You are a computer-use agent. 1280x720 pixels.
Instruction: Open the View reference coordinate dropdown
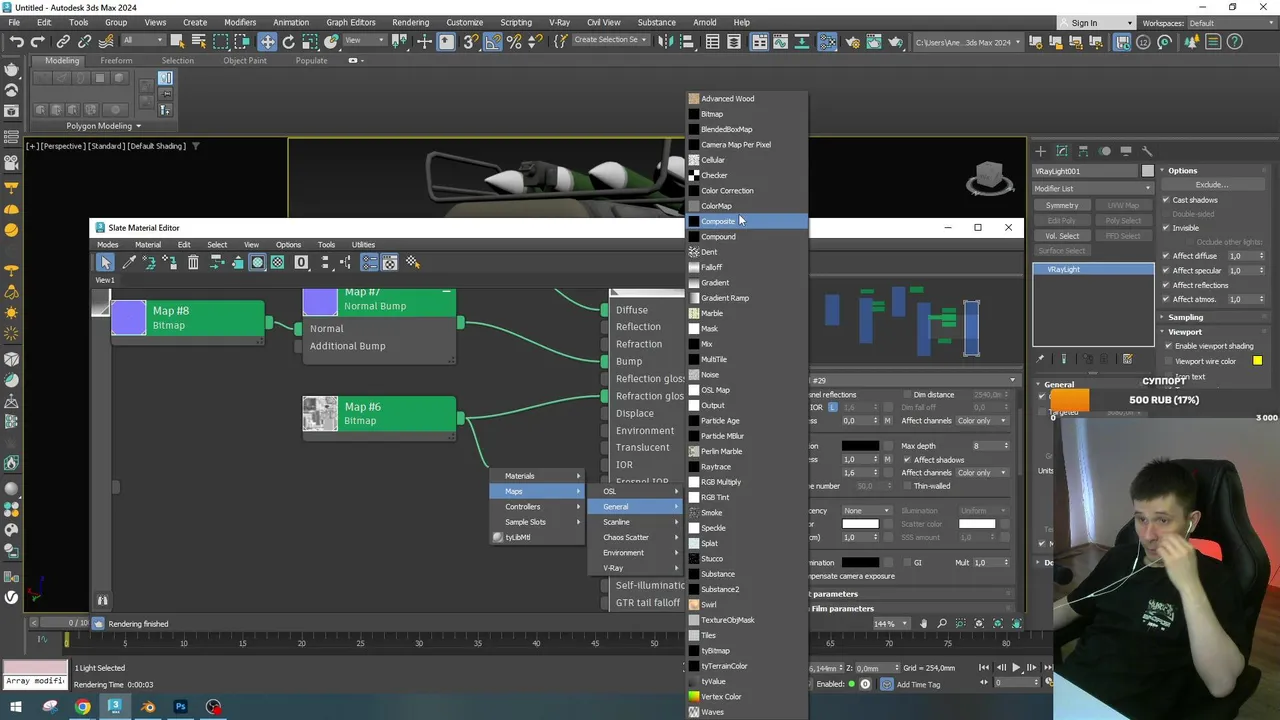[365, 41]
